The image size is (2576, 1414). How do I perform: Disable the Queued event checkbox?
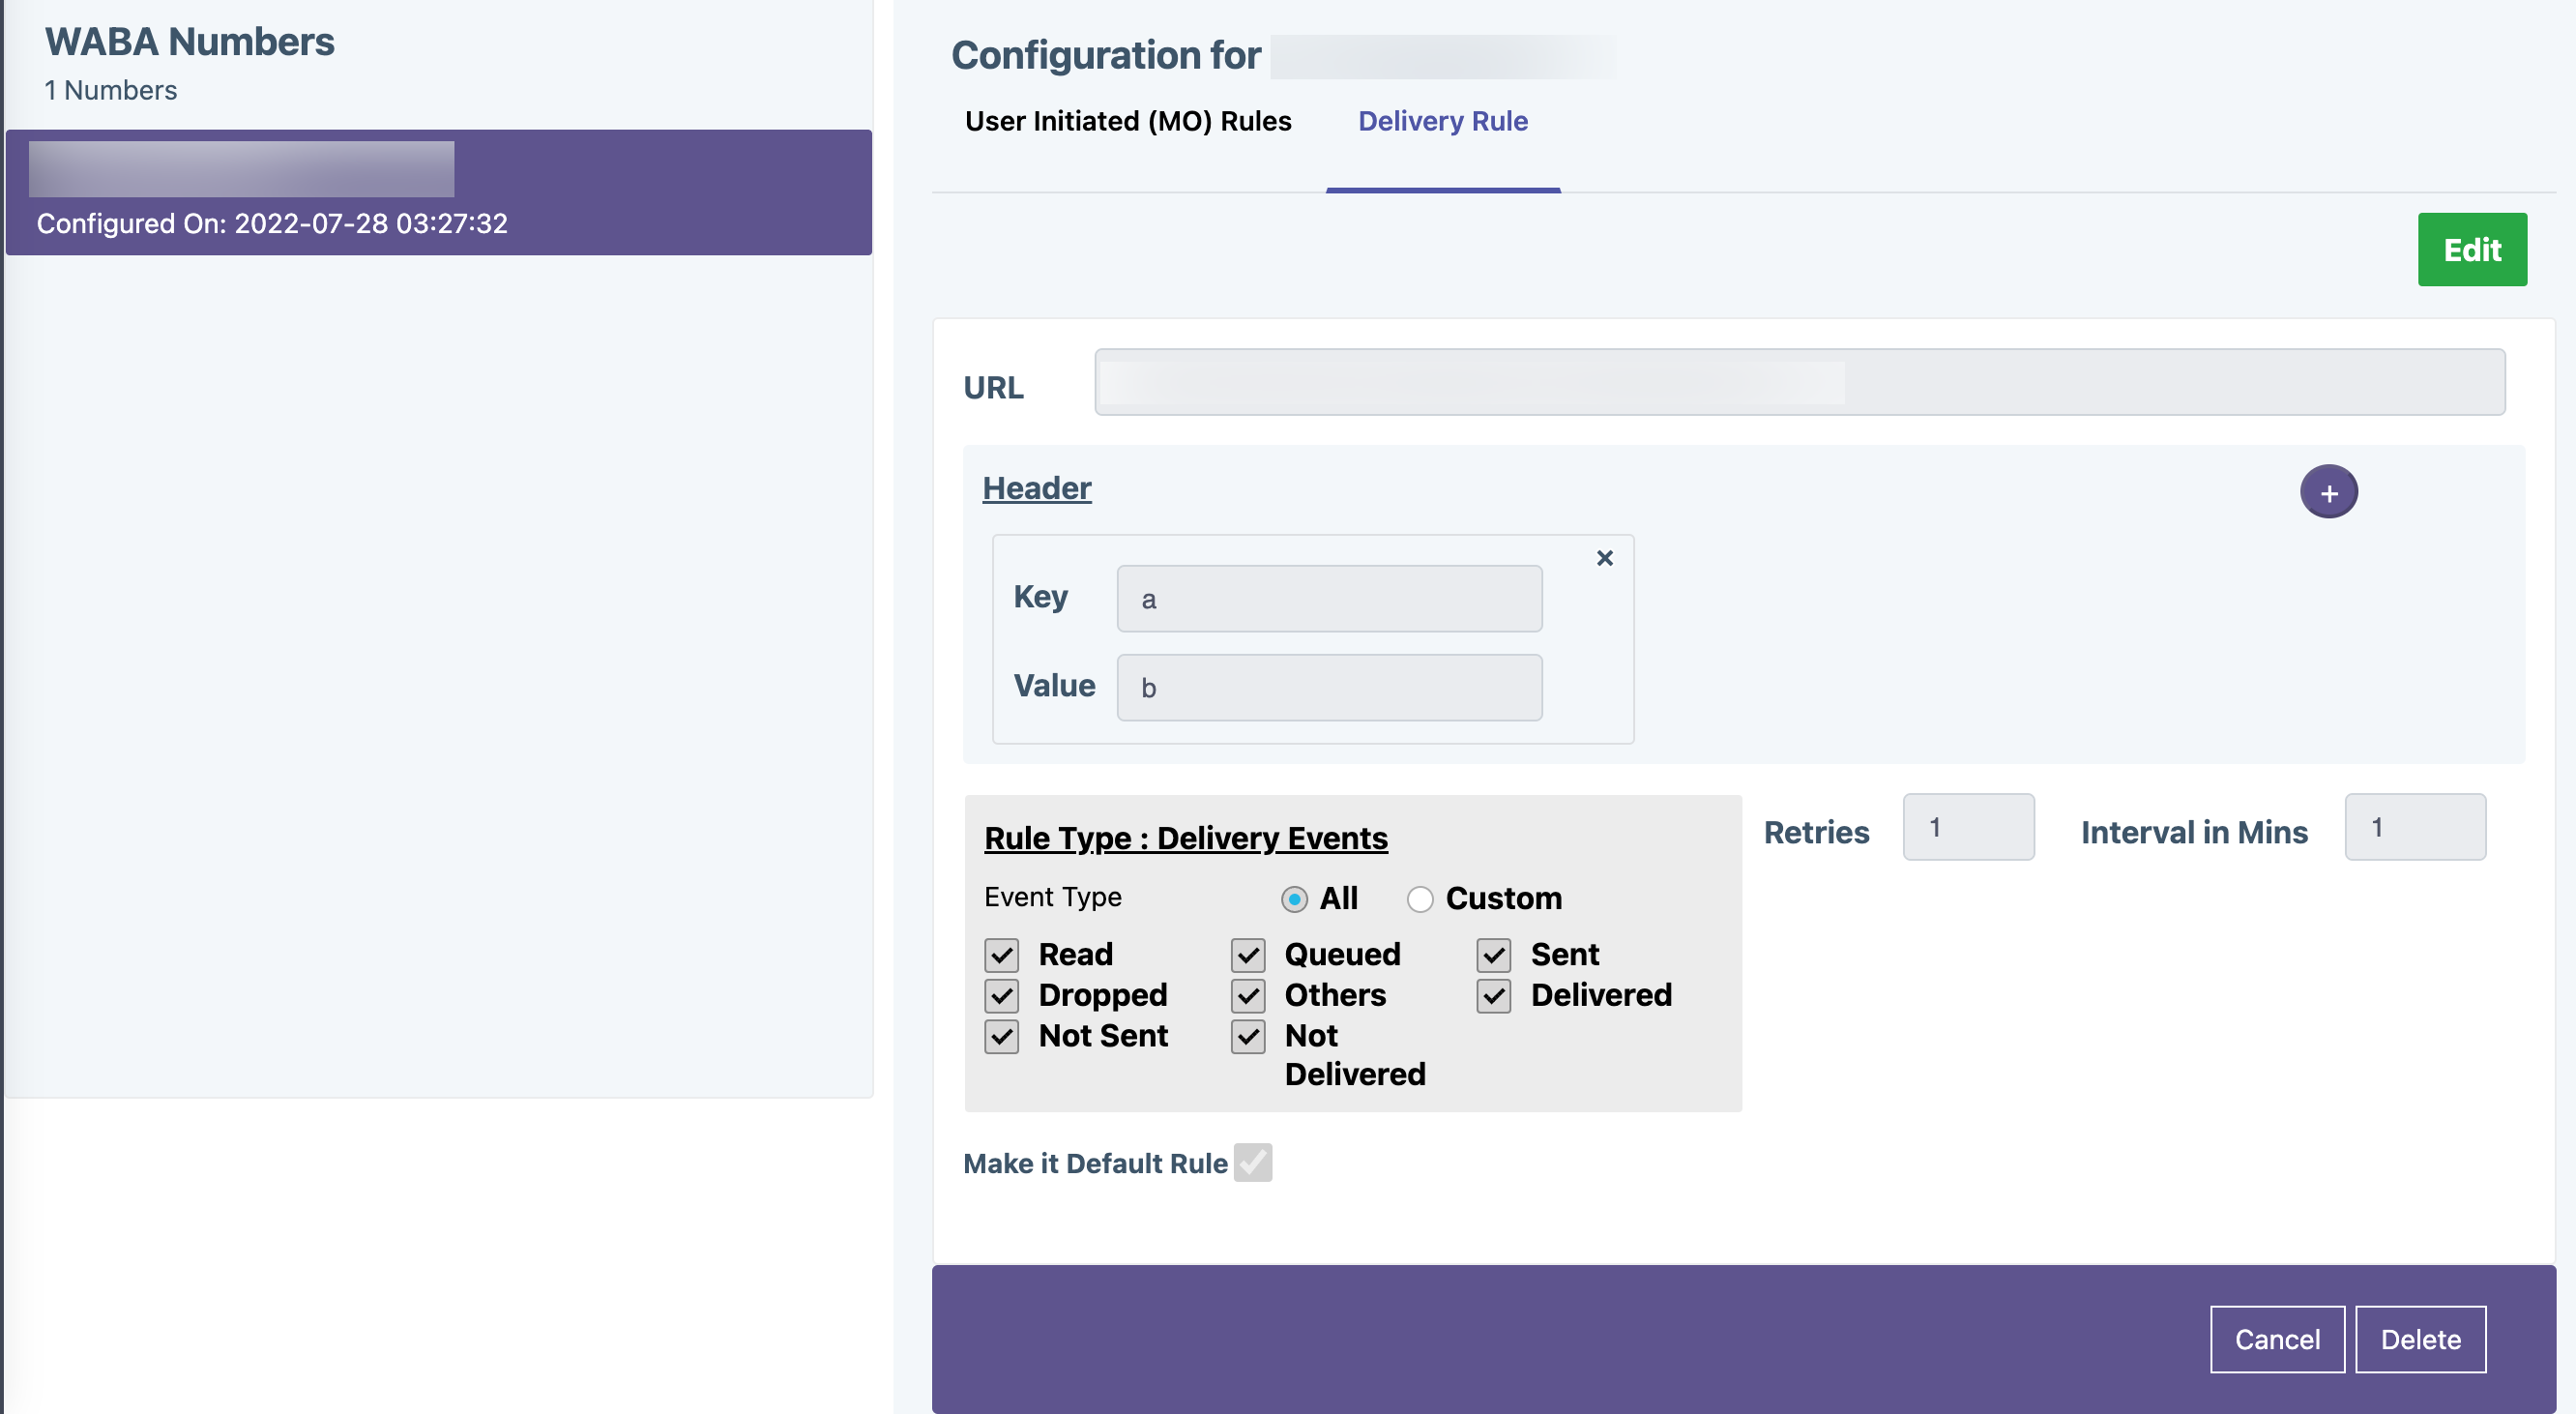click(1247, 955)
